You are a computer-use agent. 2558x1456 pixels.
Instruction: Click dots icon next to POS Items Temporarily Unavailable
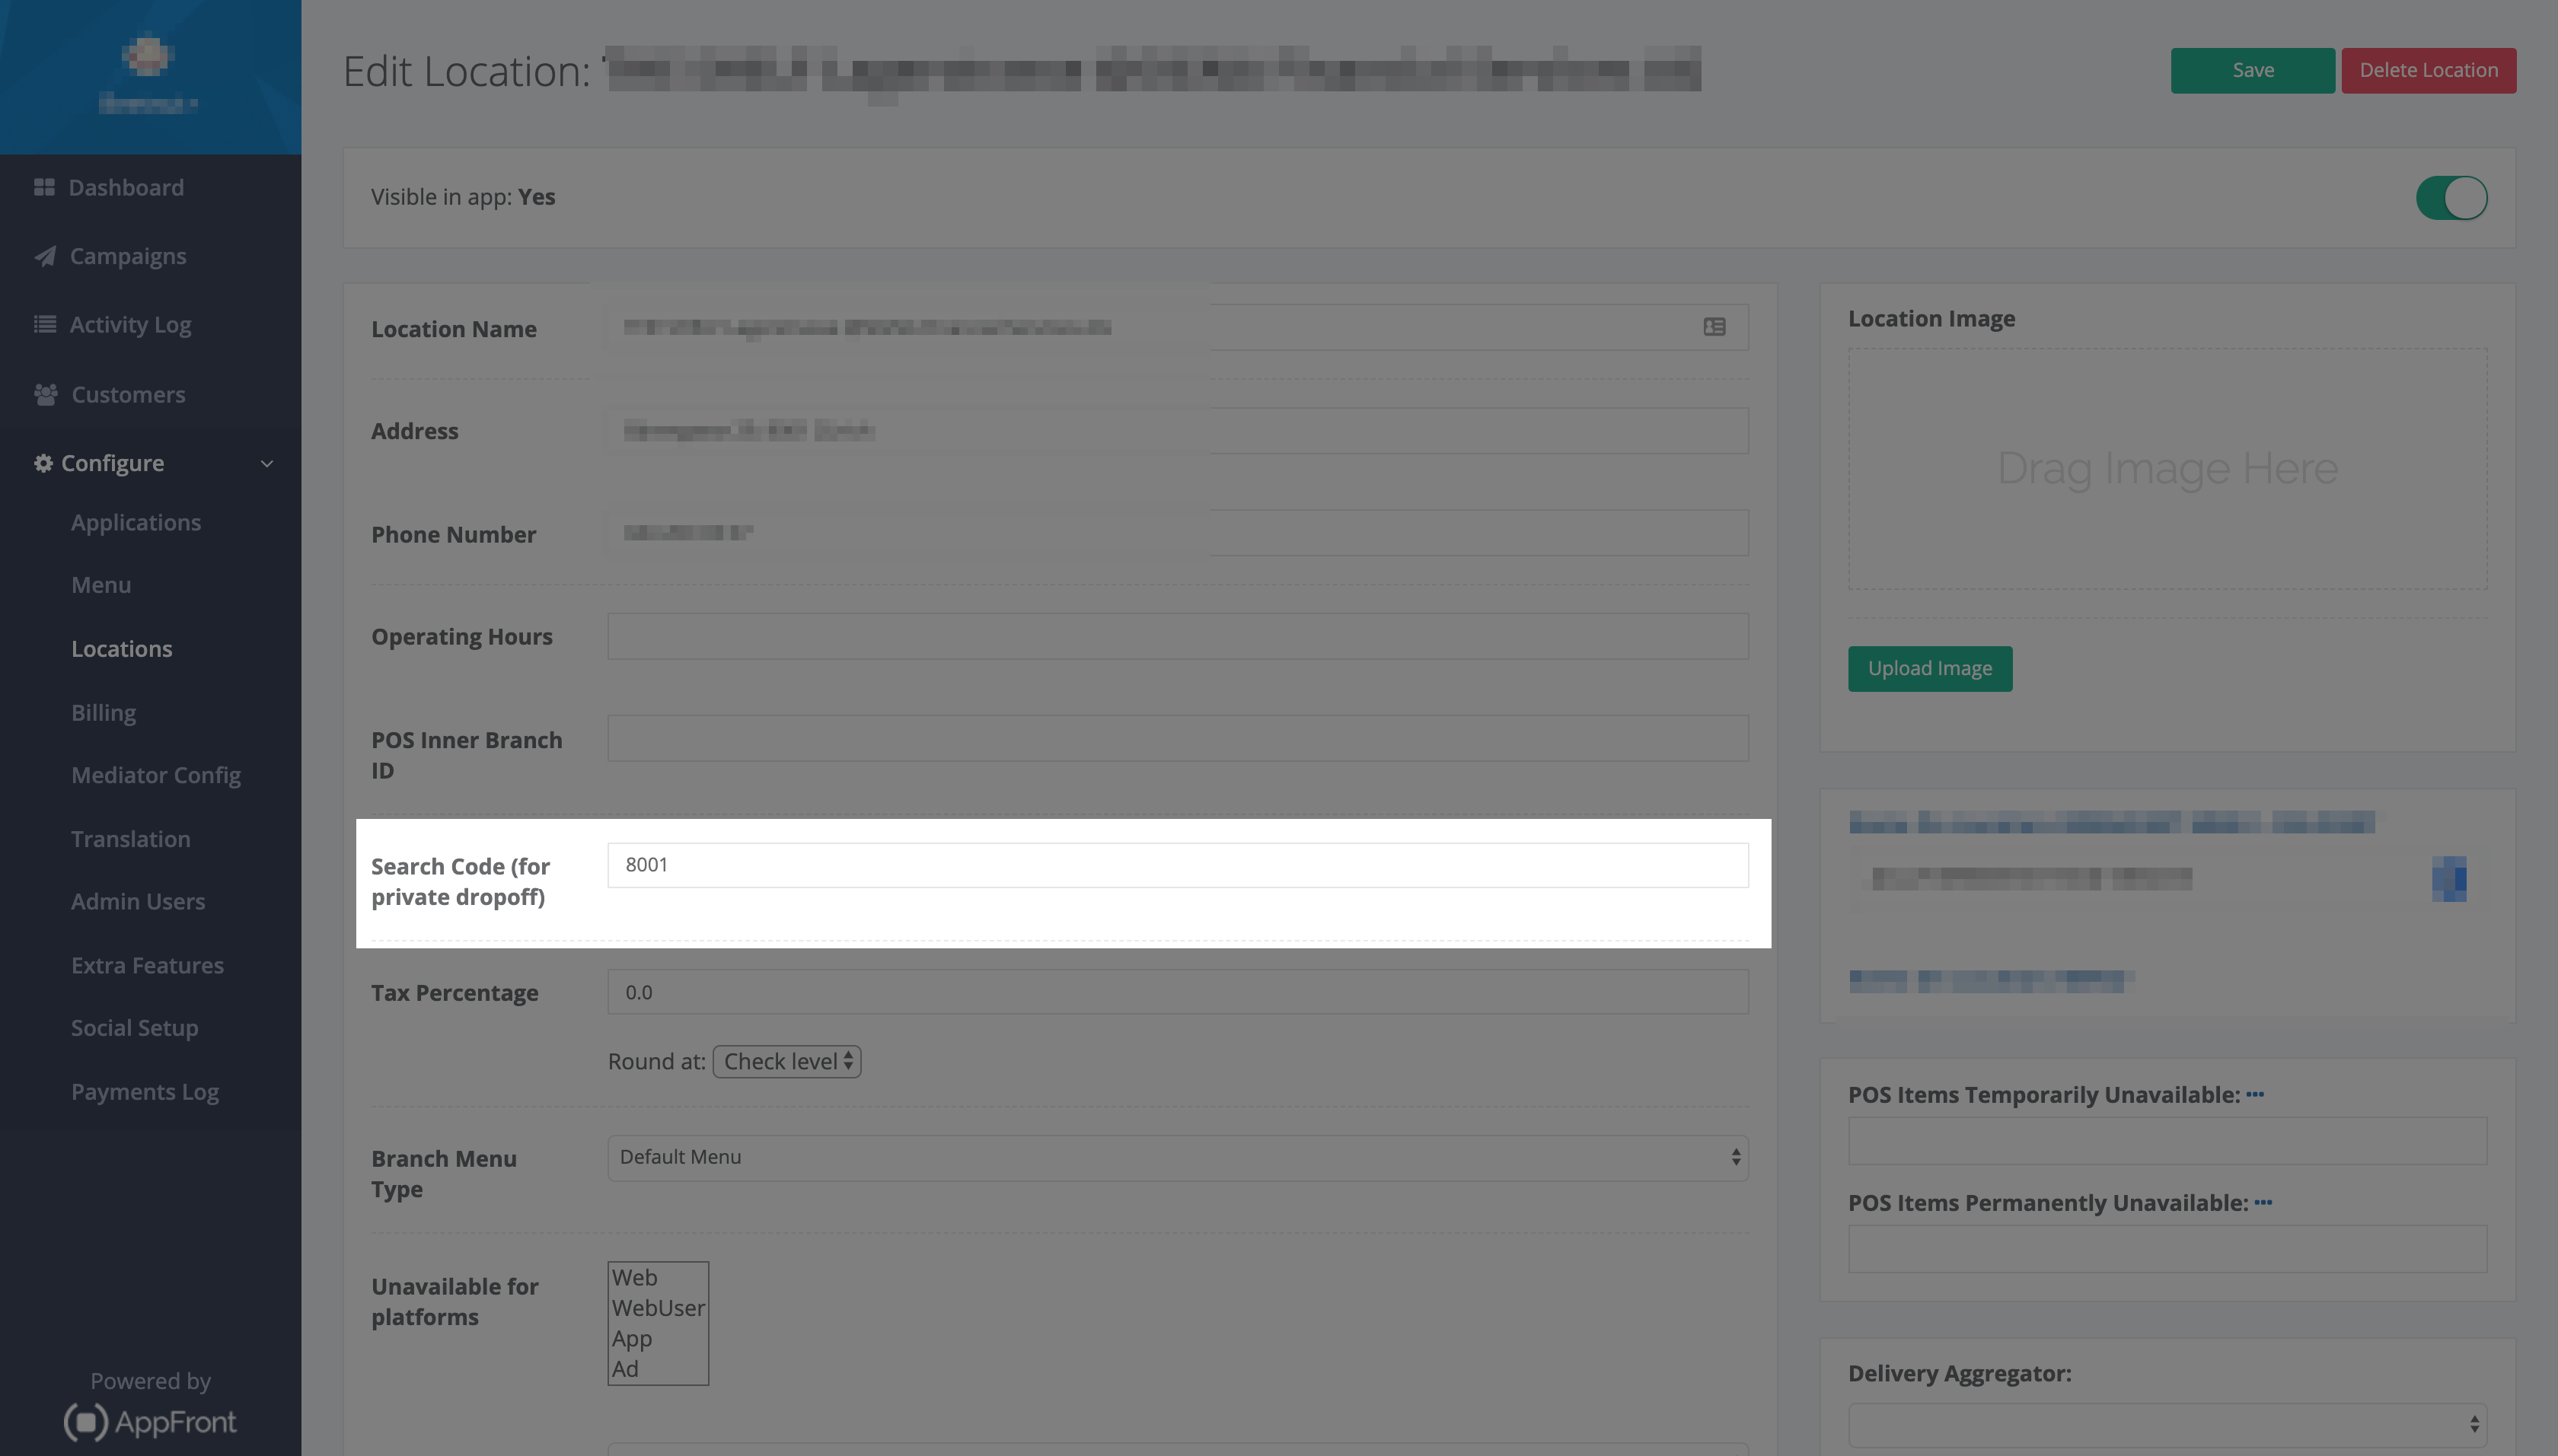[x=2255, y=1094]
